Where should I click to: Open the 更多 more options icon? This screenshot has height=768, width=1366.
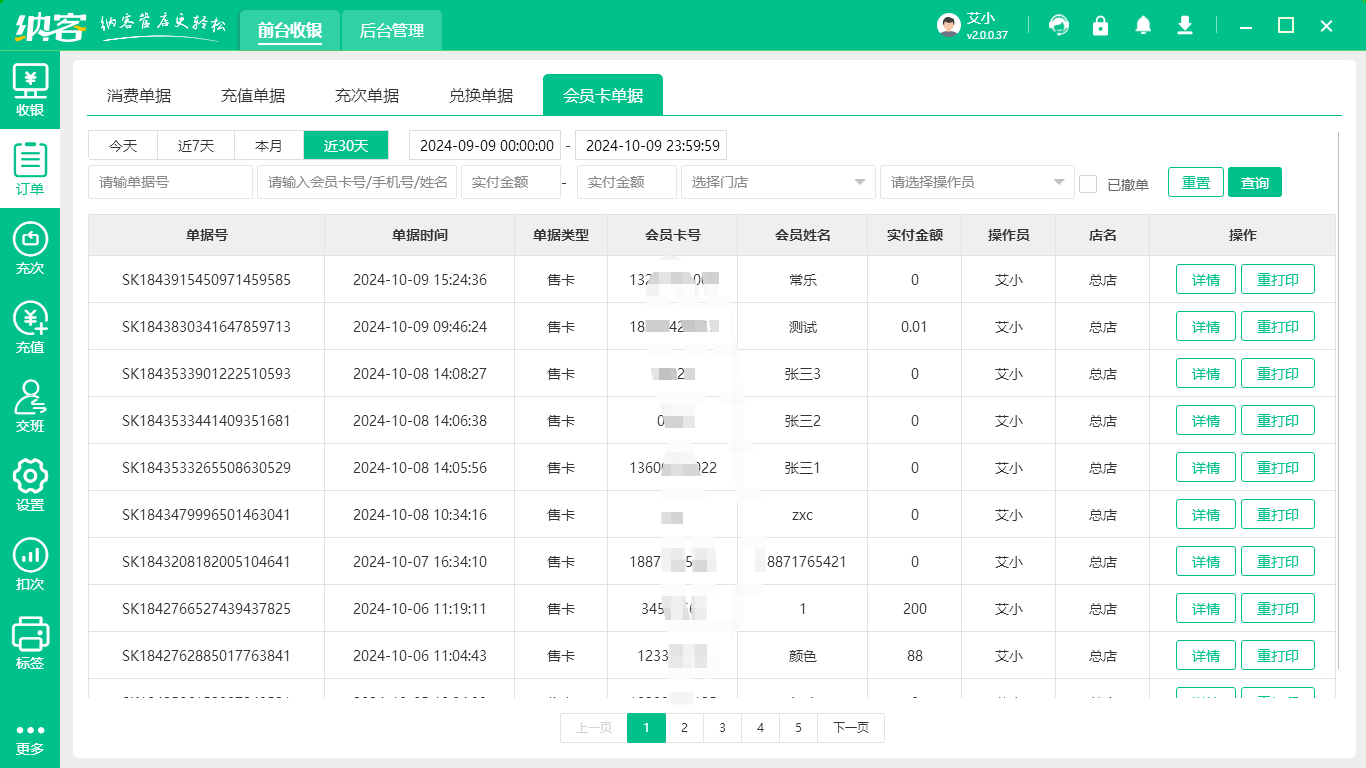(x=30, y=739)
